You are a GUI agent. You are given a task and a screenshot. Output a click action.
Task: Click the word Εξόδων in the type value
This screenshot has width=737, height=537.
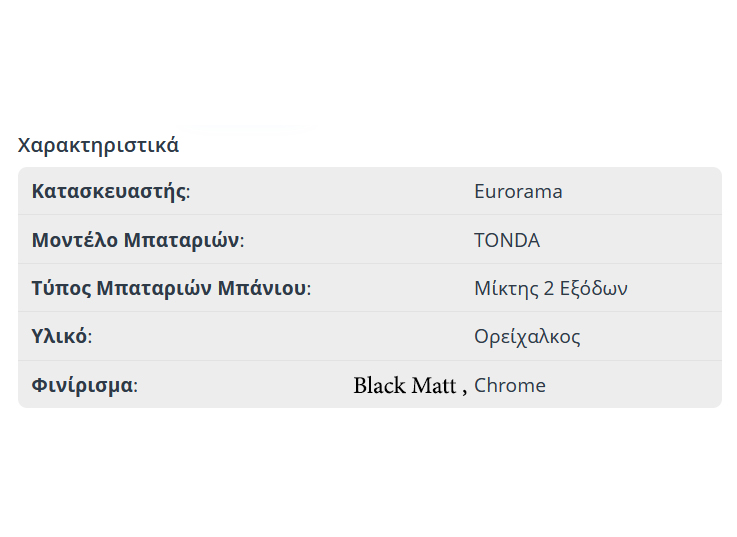[593, 289]
